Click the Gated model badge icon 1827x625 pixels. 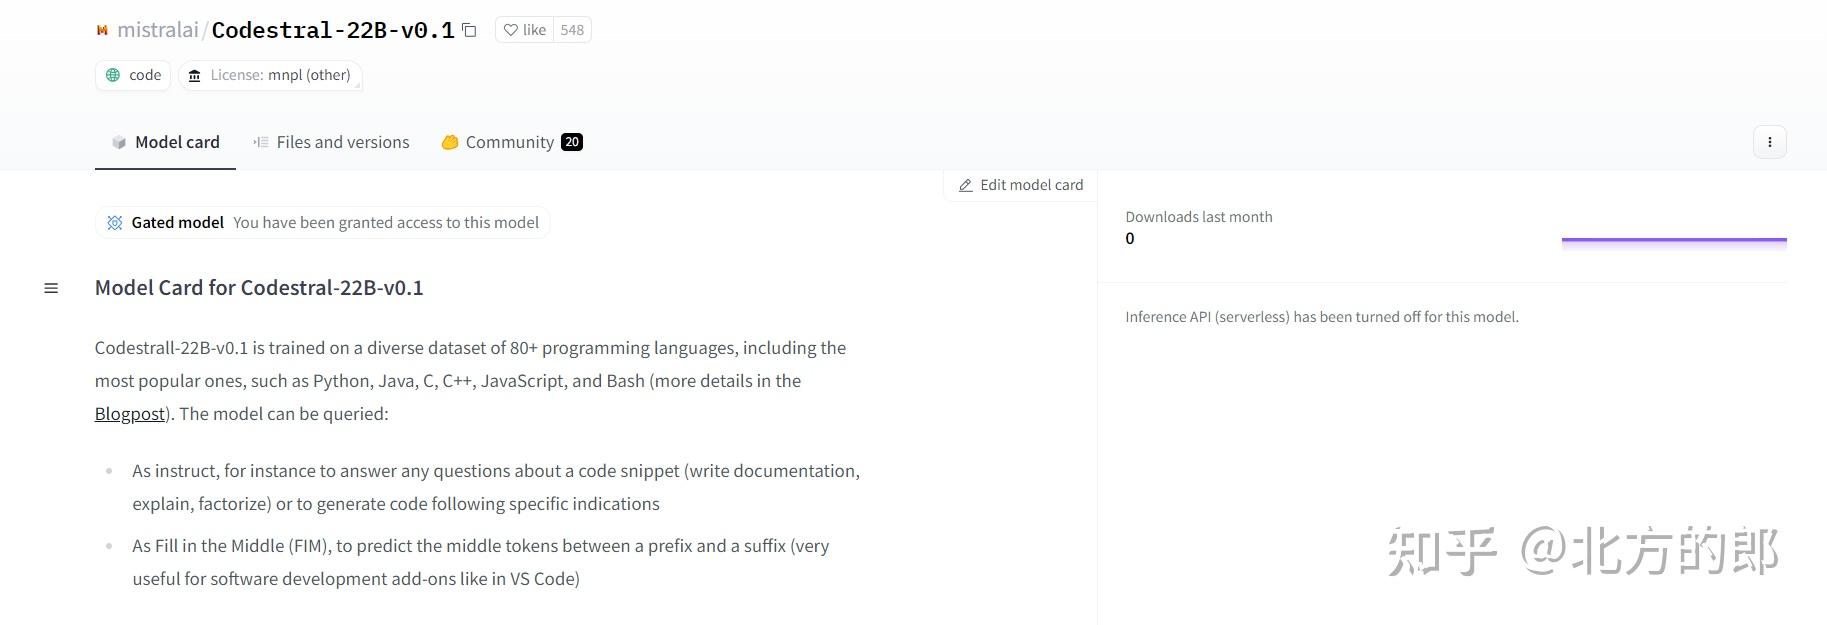115,222
